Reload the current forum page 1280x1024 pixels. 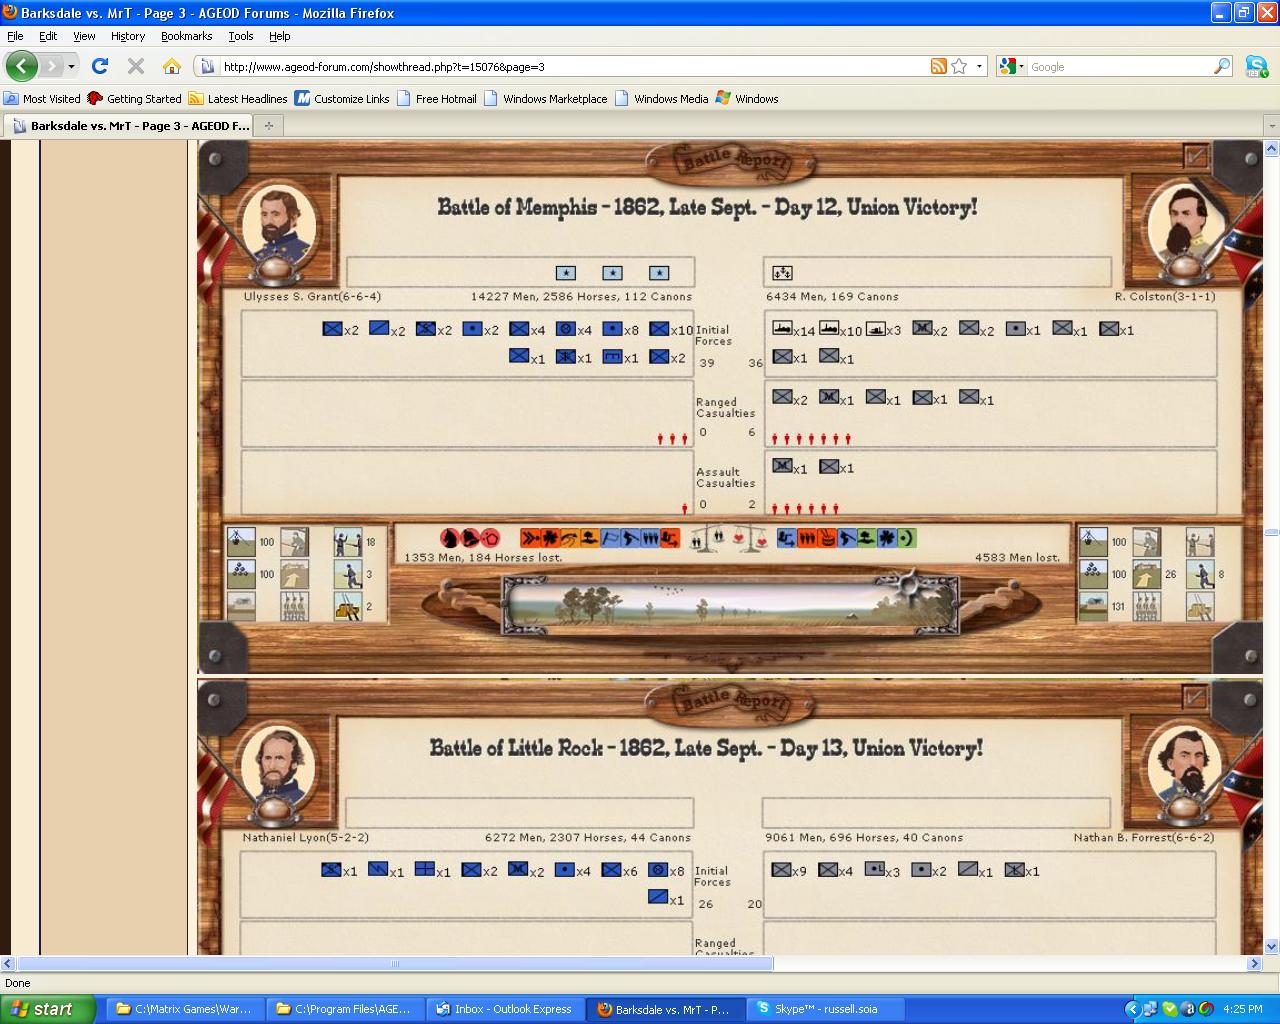pos(99,66)
